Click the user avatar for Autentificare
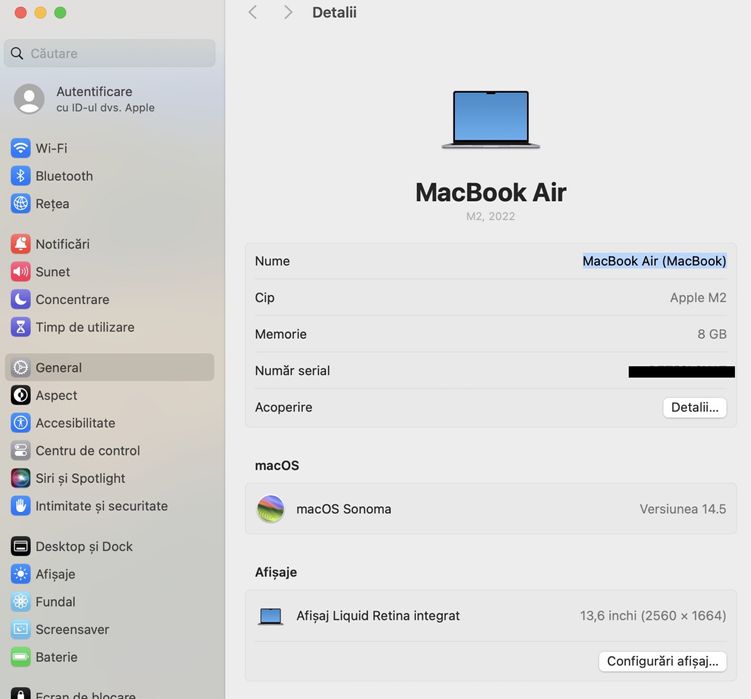The width and height of the screenshot is (751, 699). [x=29, y=99]
